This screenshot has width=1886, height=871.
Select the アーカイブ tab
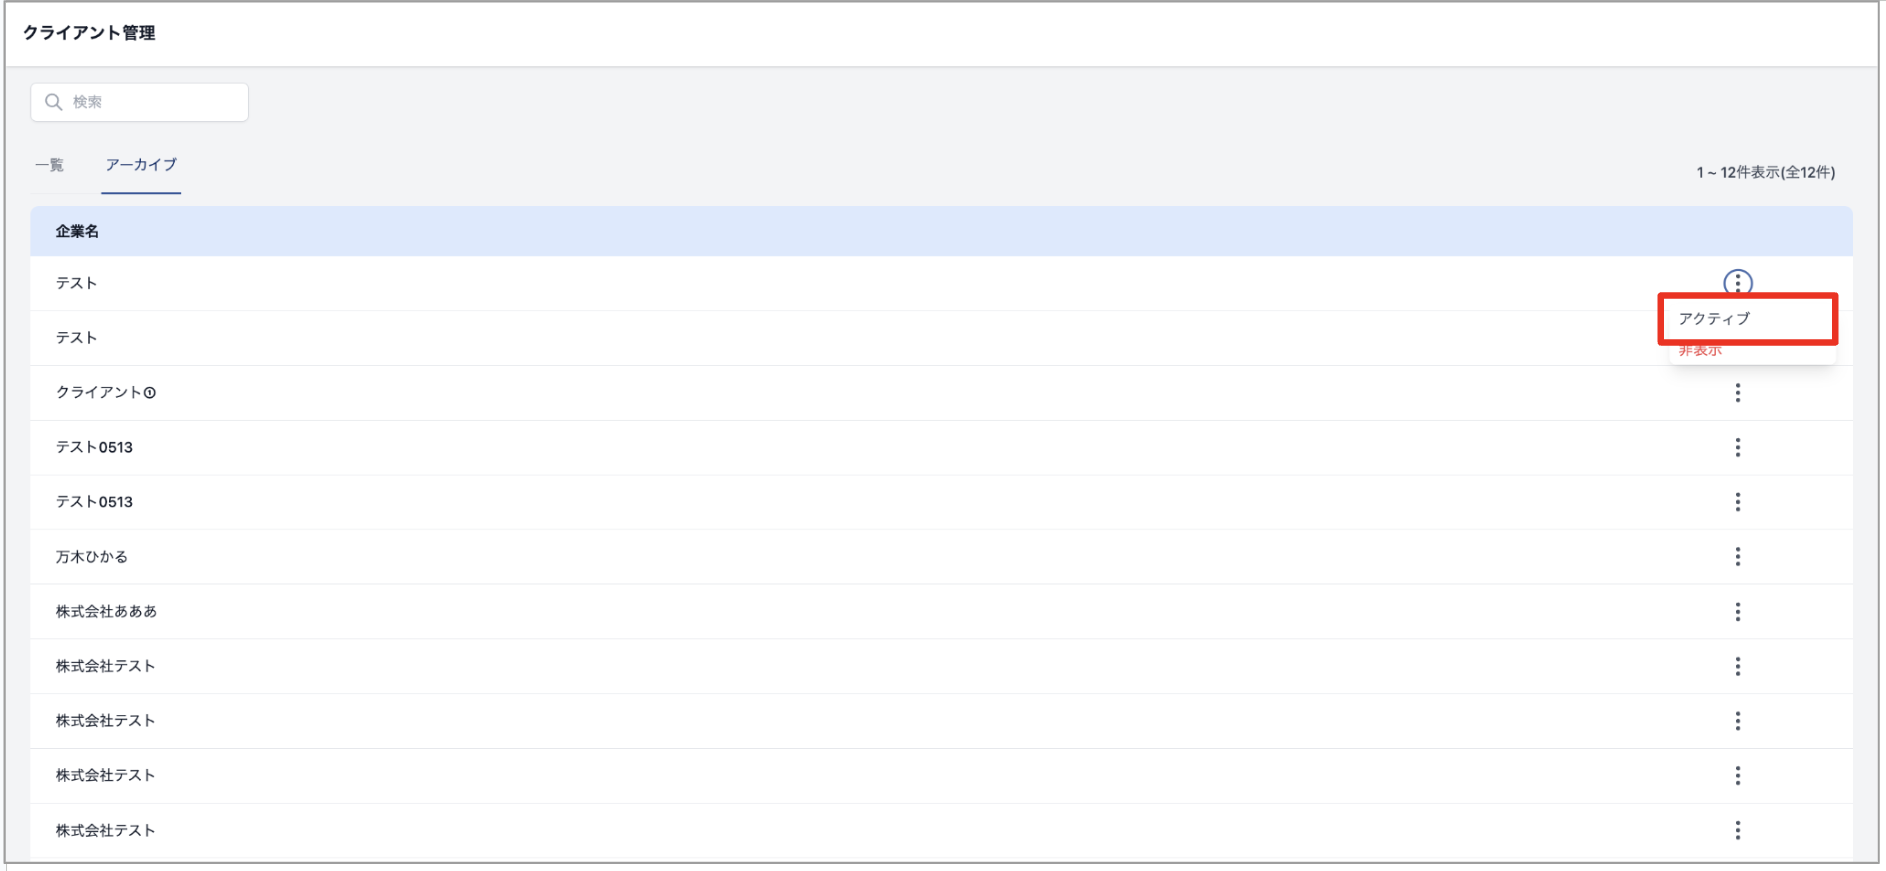click(x=141, y=165)
